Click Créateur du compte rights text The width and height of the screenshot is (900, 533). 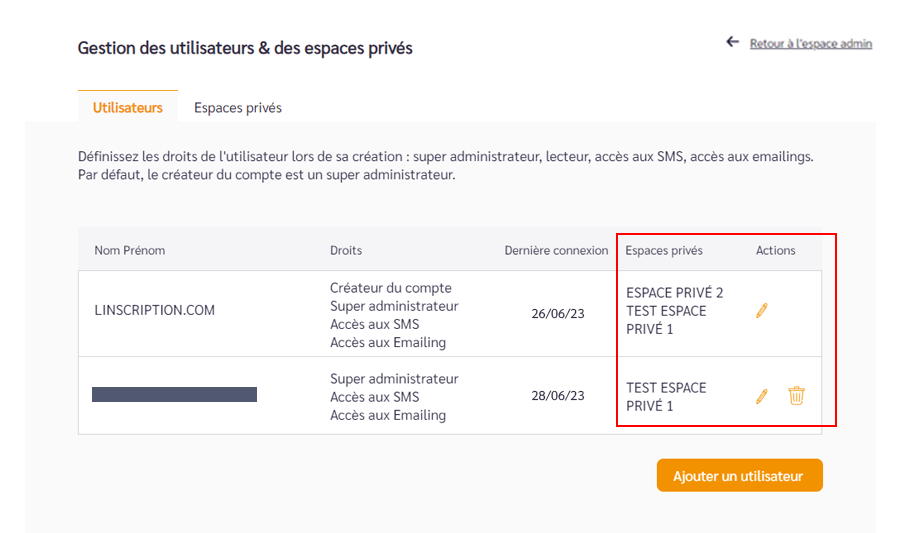click(390, 287)
